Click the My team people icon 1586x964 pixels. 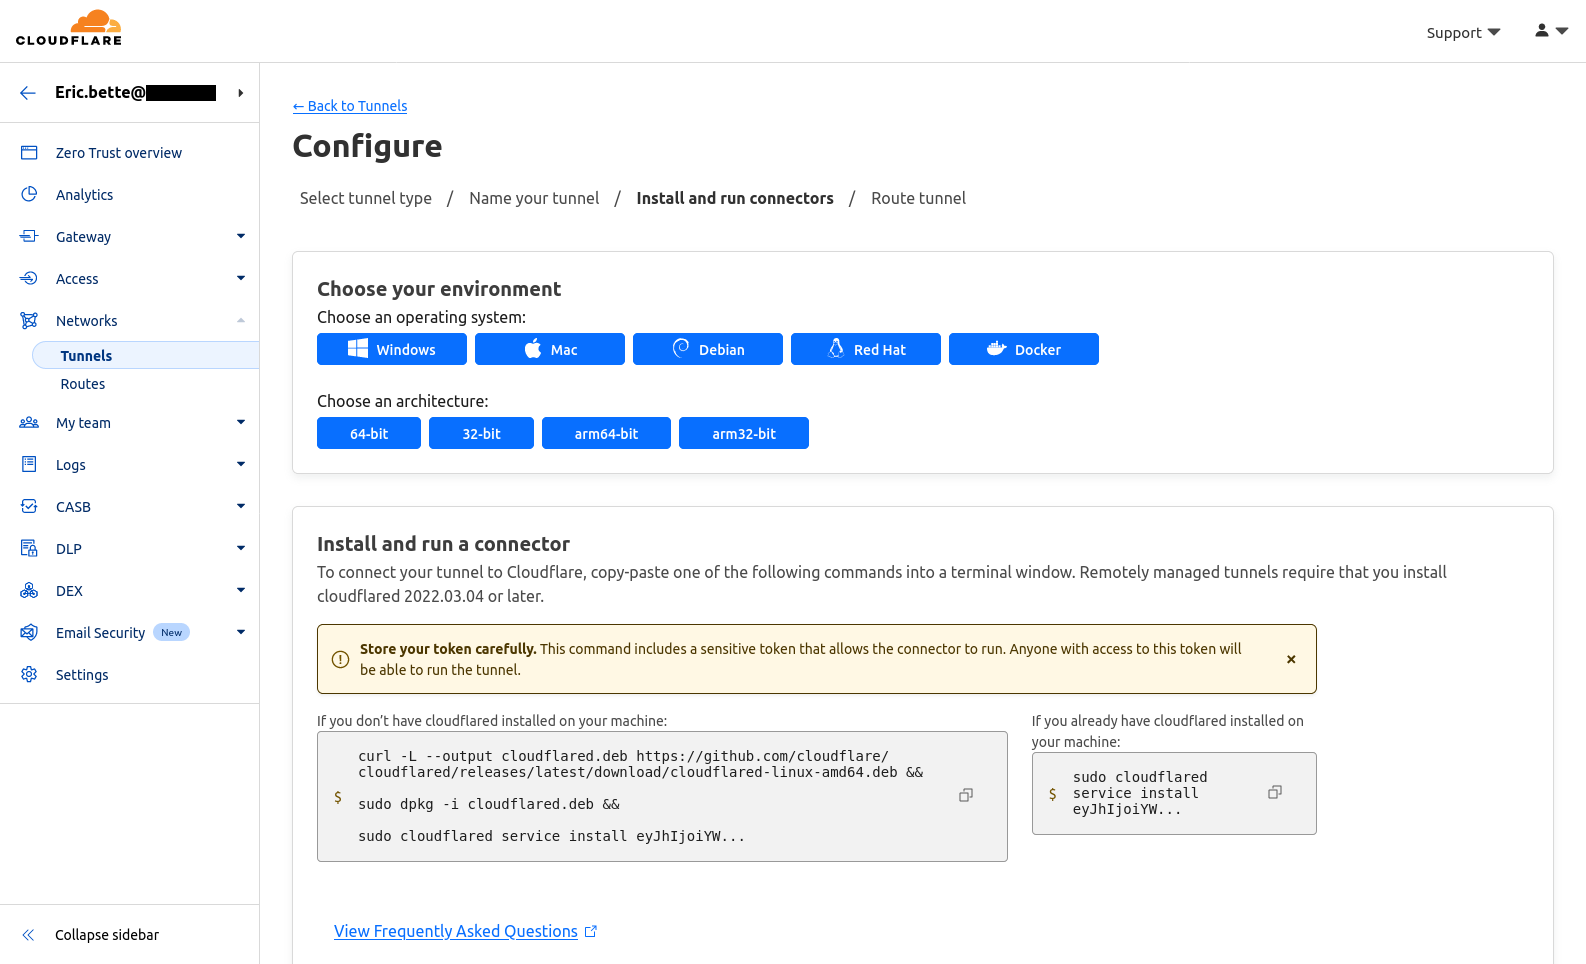[29, 423]
